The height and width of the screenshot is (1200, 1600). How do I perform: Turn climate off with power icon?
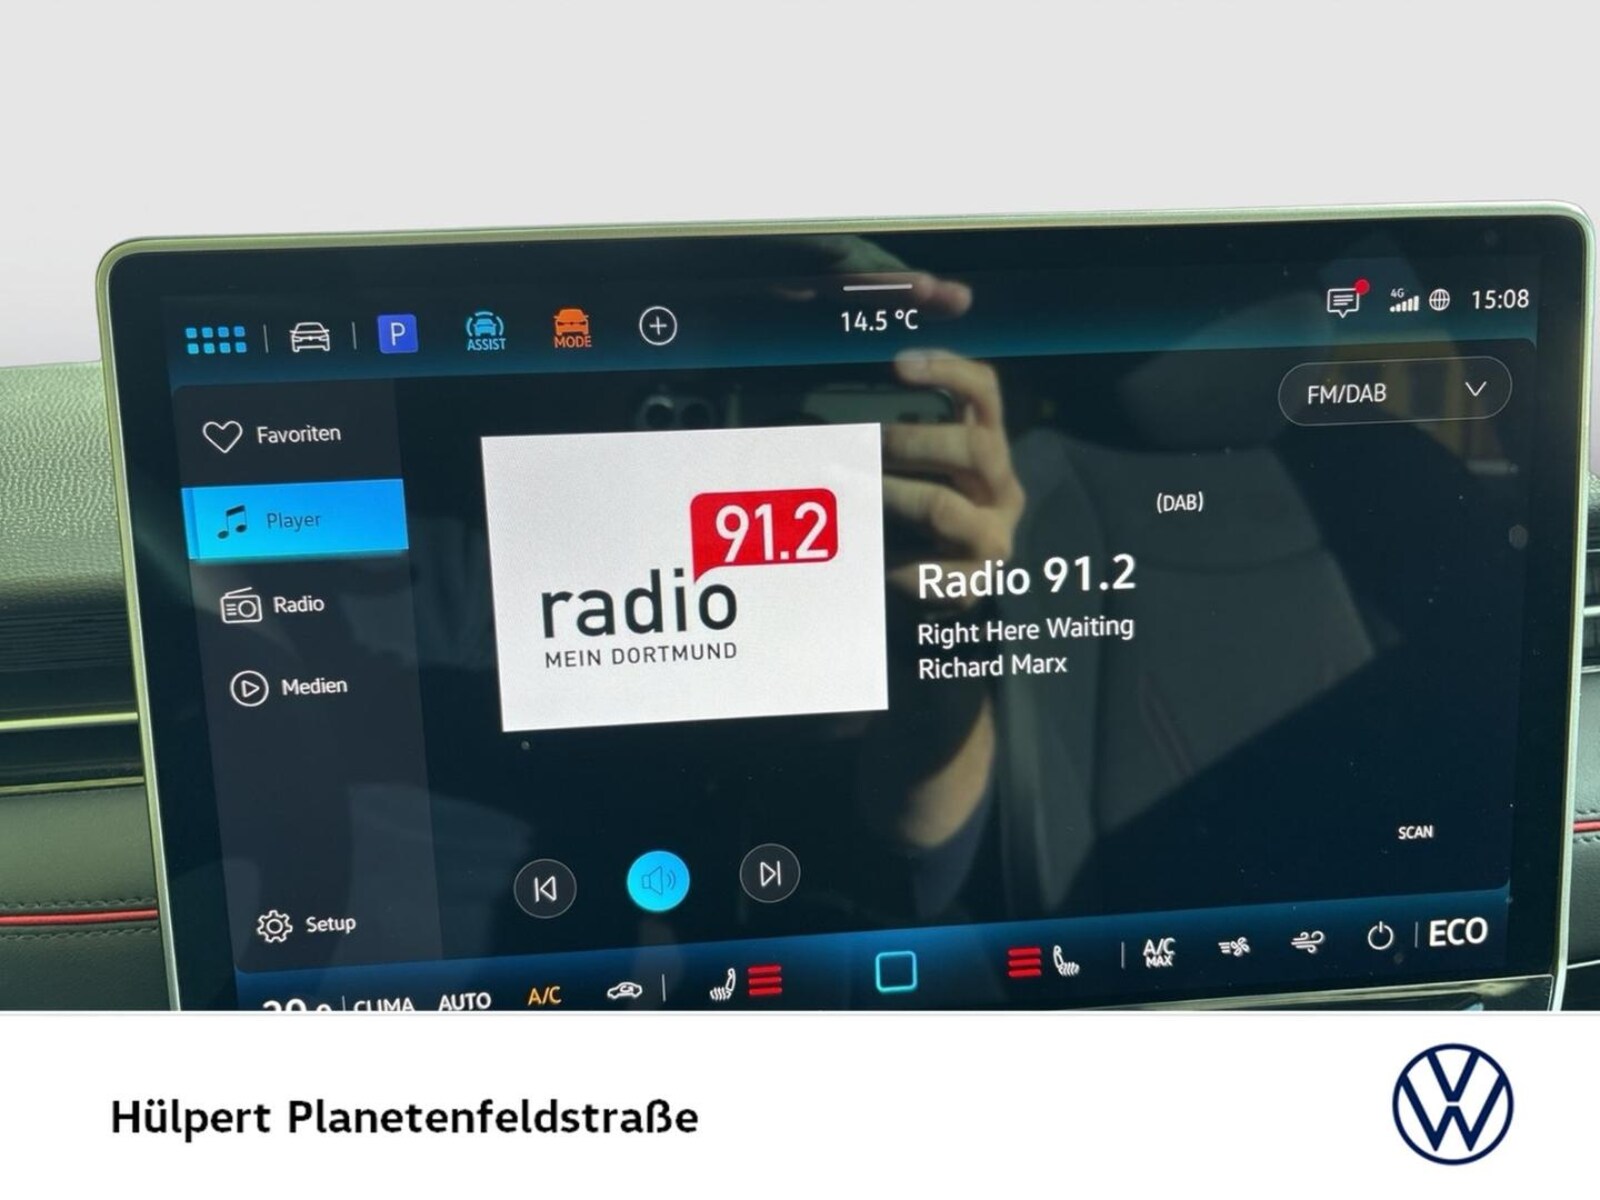pos(1380,937)
